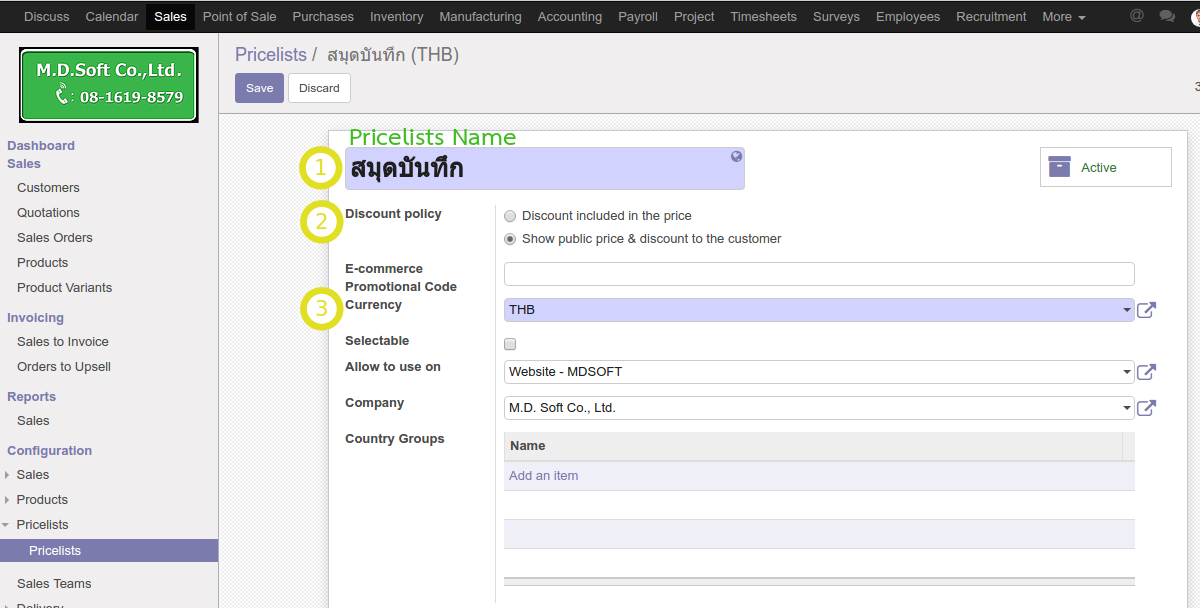This screenshot has width=1200, height=608.
Task: Open external link icon next to Currency
Action: tap(1147, 310)
